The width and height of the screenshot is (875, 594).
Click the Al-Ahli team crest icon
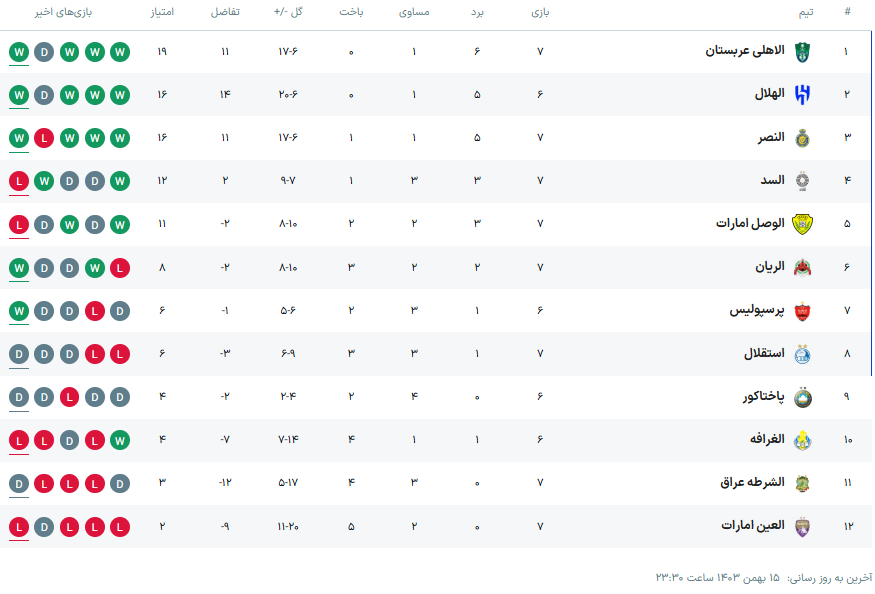[x=802, y=52]
